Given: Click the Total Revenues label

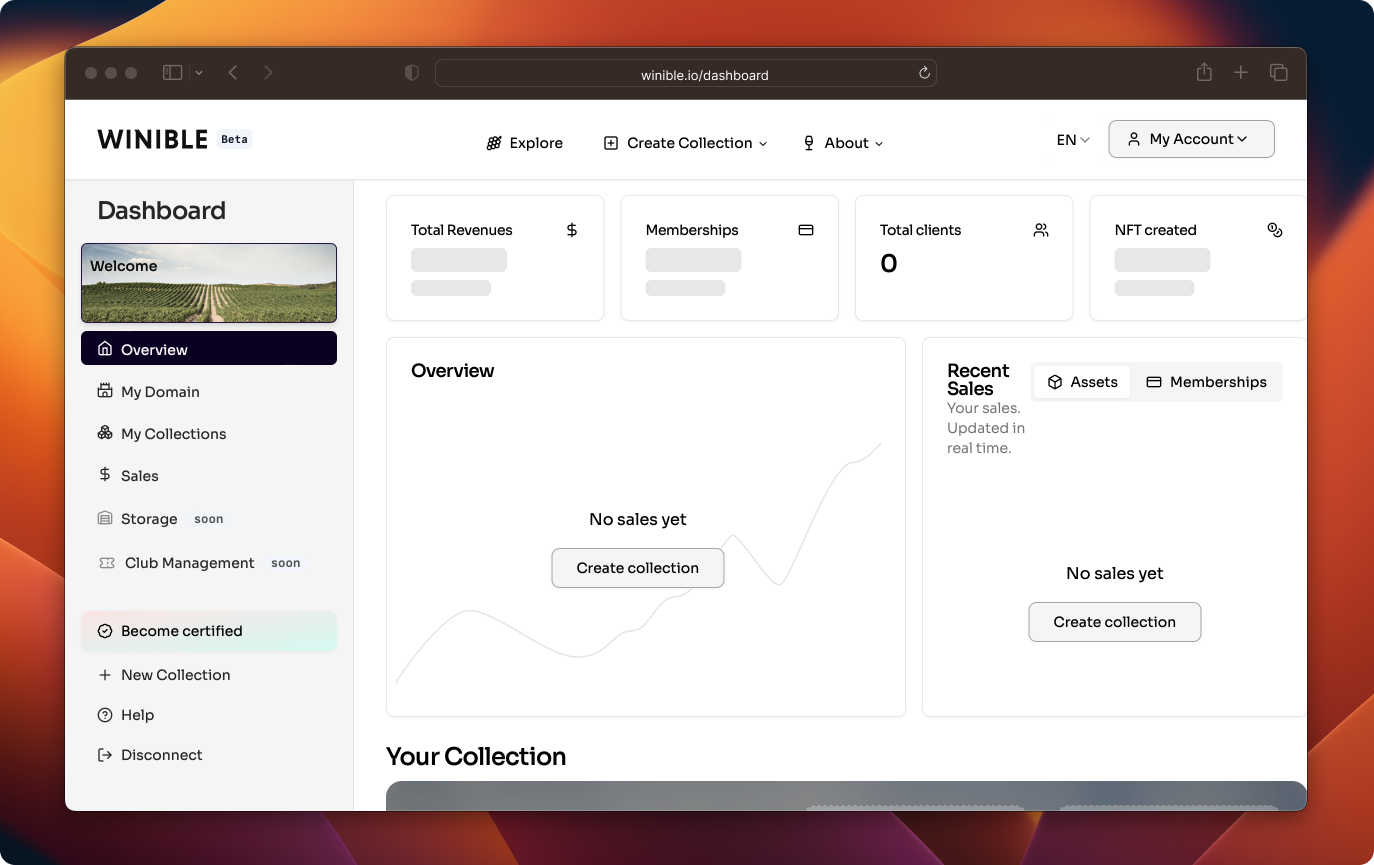Looking at the screenshot, I should click(461, 230).
